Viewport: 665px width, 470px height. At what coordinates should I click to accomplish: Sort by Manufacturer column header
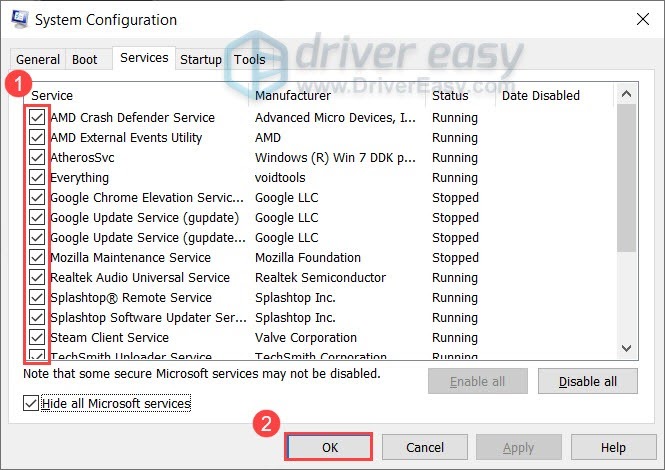[x=337, y=96]
